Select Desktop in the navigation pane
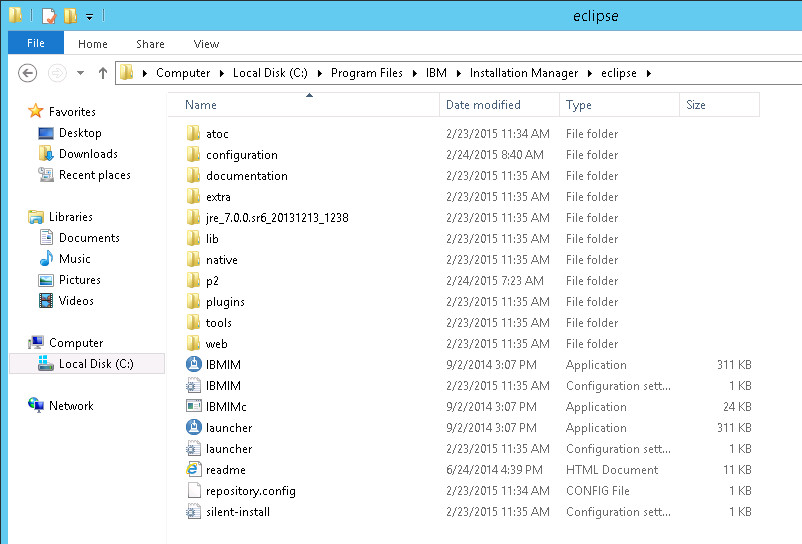 80,133
